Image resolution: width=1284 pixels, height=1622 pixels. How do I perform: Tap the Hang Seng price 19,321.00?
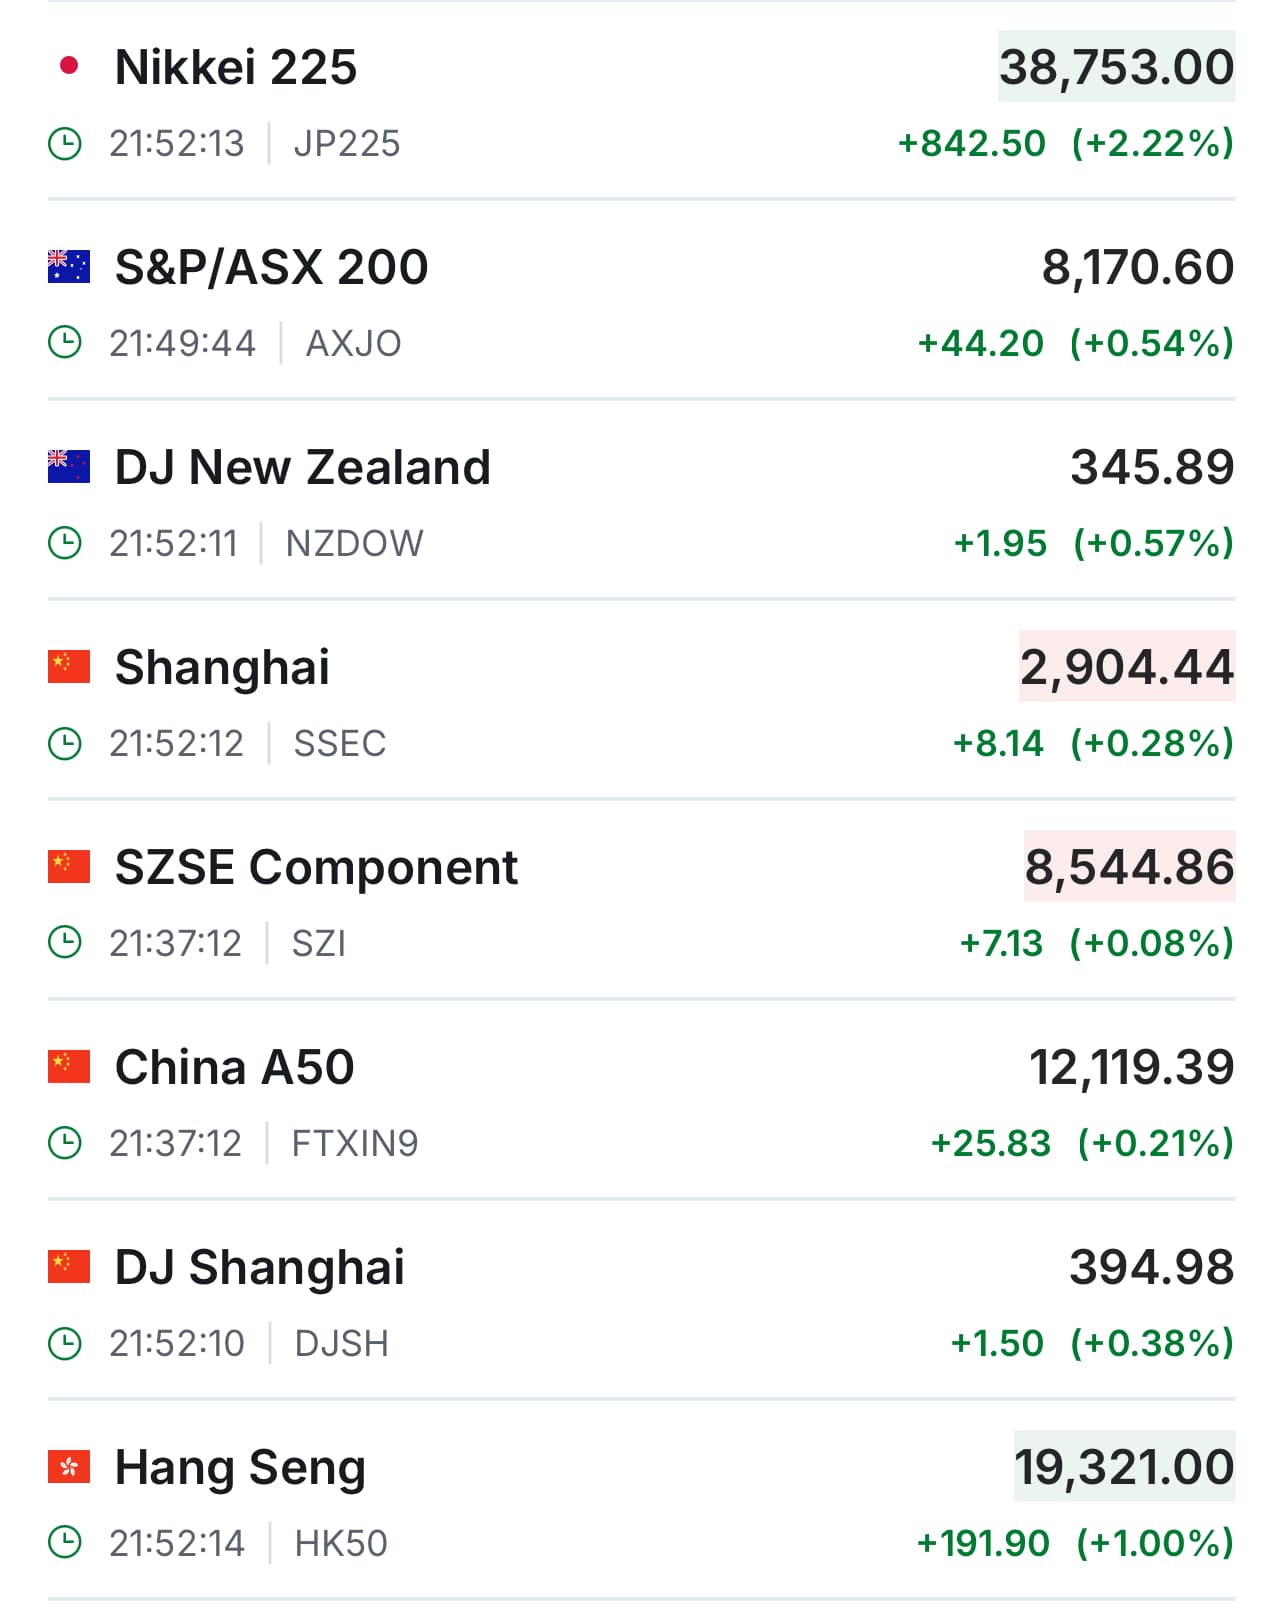1124,1467
